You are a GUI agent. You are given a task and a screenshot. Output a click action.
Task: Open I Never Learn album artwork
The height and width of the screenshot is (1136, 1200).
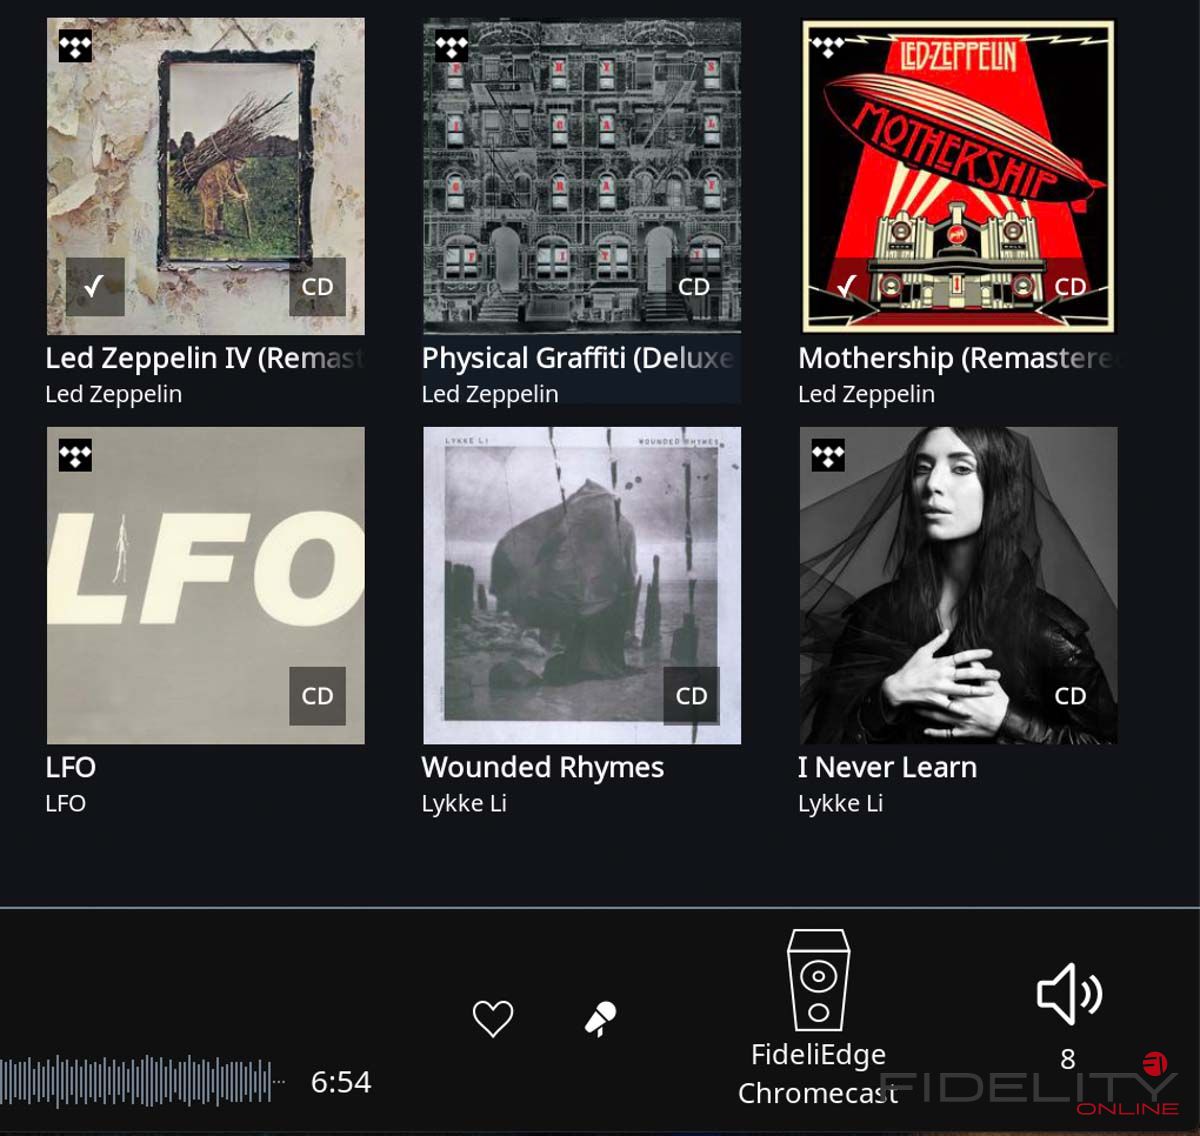(958, 585)
